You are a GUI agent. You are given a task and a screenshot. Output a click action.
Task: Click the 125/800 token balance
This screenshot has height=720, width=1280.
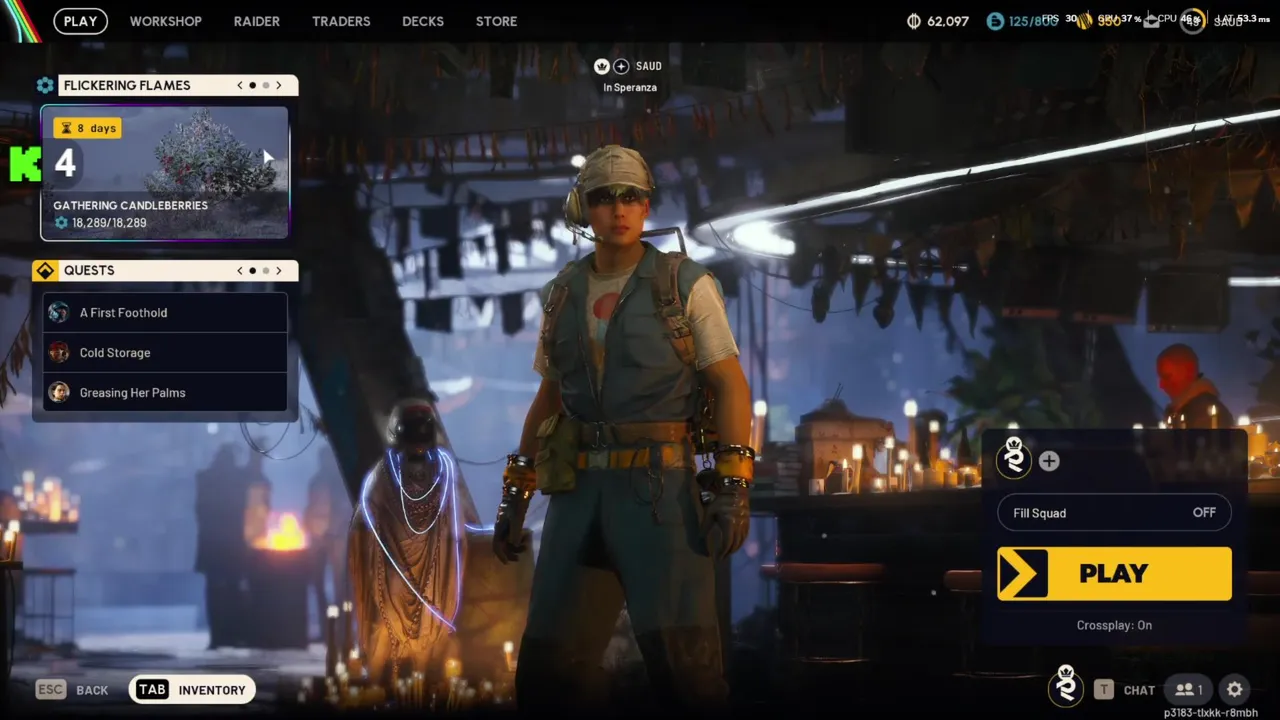[1034, 21]
